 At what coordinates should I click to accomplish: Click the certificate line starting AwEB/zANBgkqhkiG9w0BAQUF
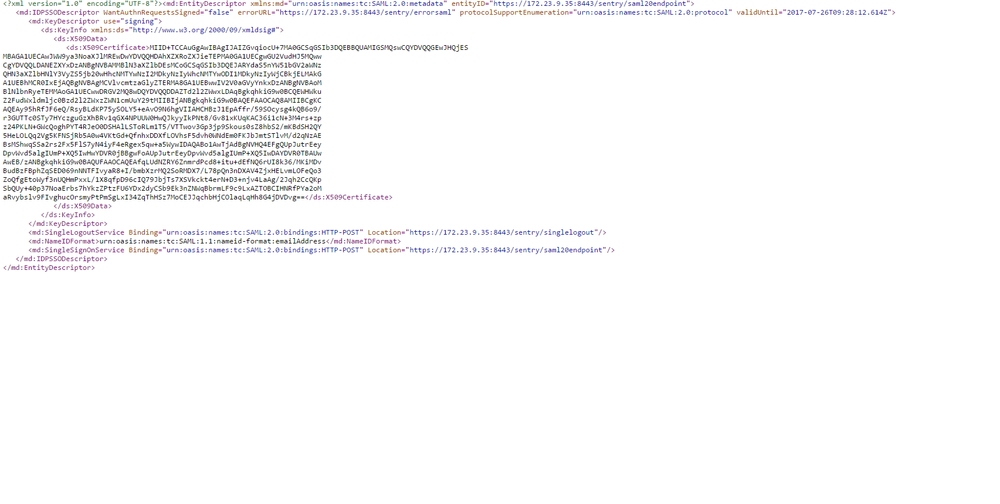pos(162,162)
